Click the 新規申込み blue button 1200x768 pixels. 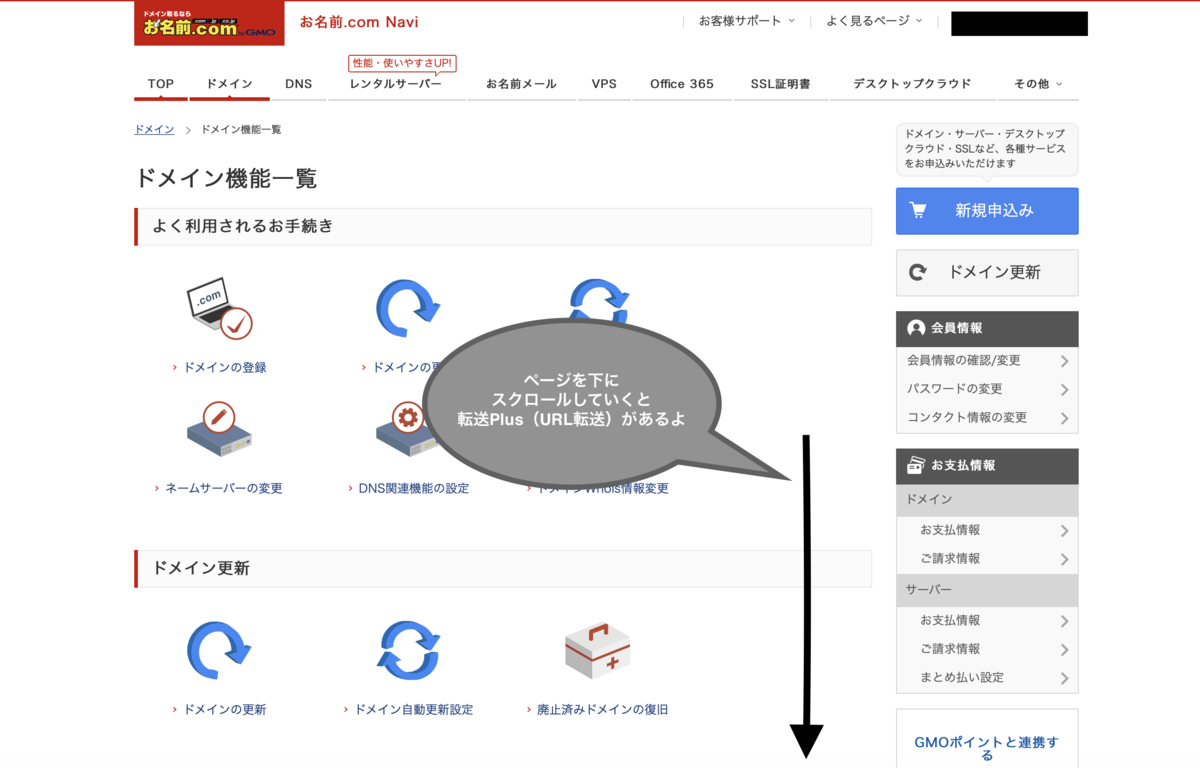tap(987, 211)
